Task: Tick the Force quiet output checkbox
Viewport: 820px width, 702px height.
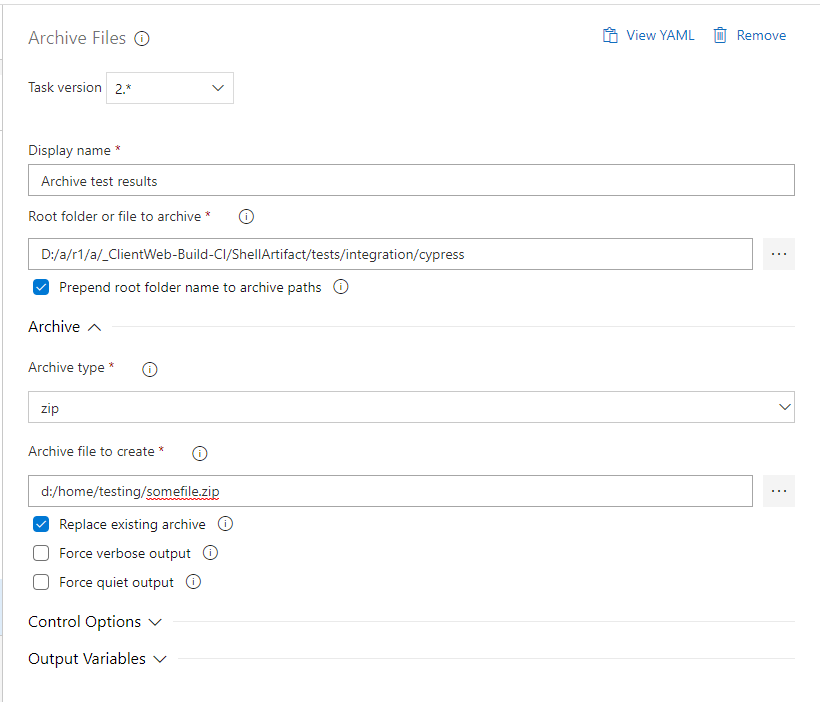Action: 41,582
